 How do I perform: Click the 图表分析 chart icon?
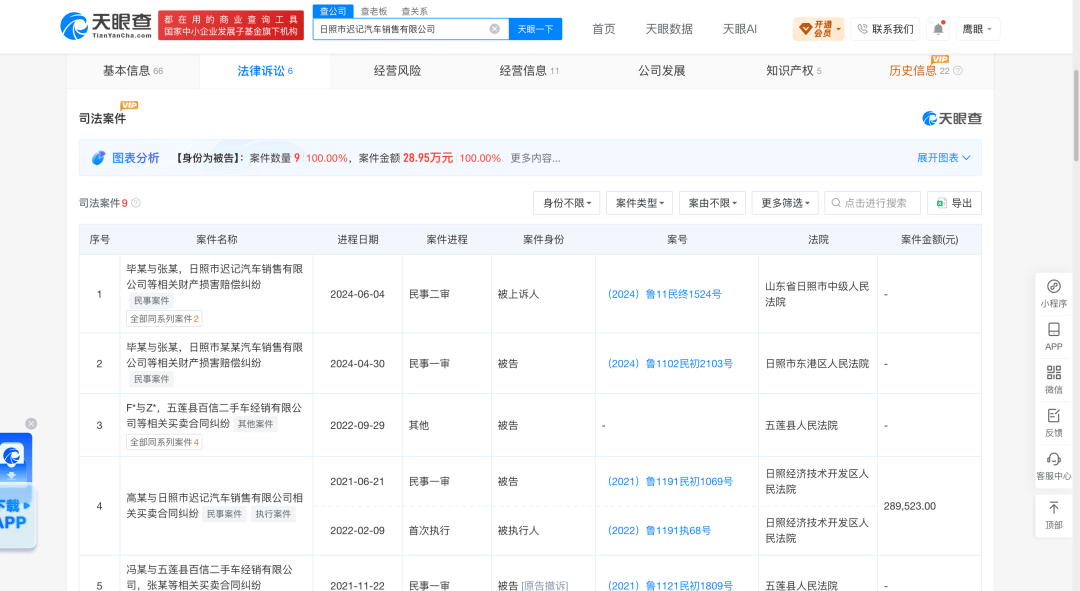(x=98, y=158)
